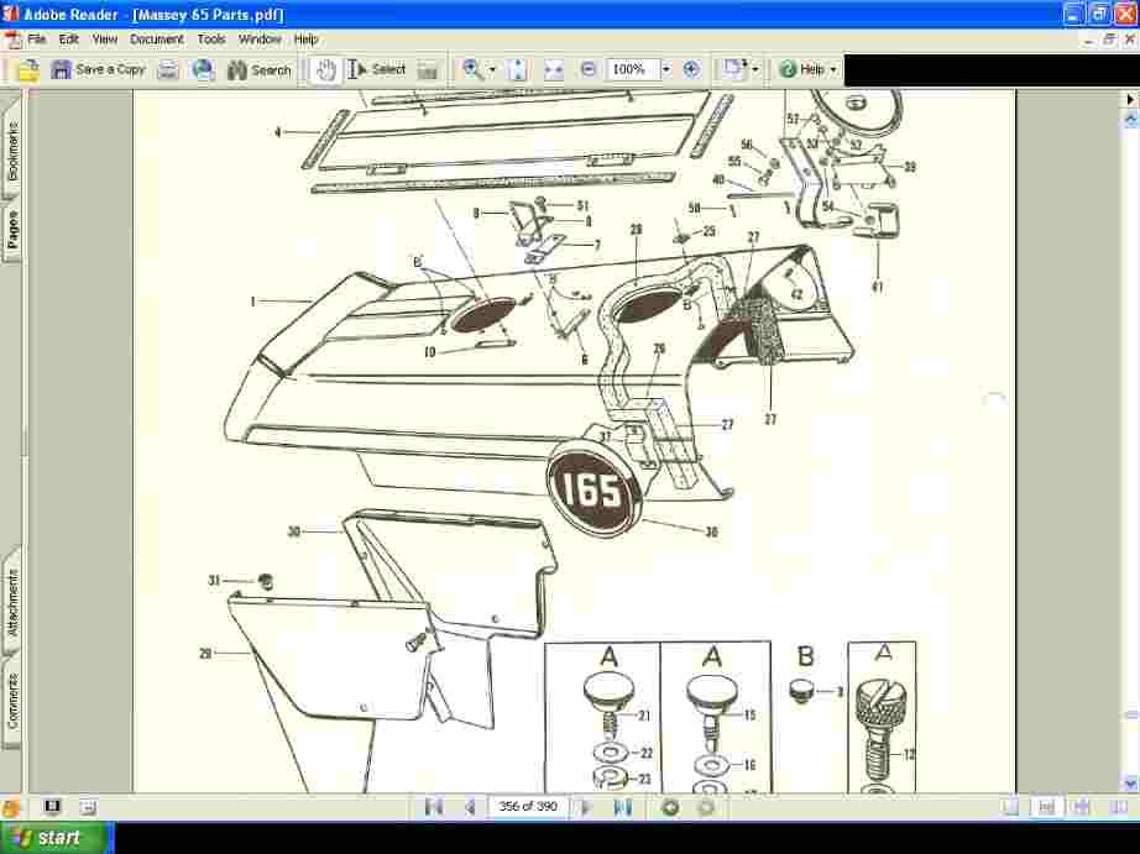Click the collapse arrow at top-right of document pane
This screenshot has width=1140, height=854.
coord(1131,99)
